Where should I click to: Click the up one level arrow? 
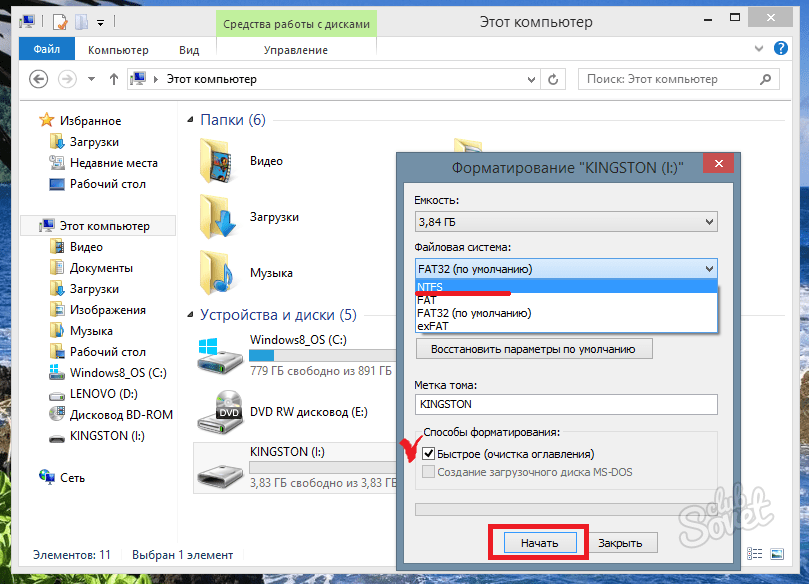click(114, 79)
